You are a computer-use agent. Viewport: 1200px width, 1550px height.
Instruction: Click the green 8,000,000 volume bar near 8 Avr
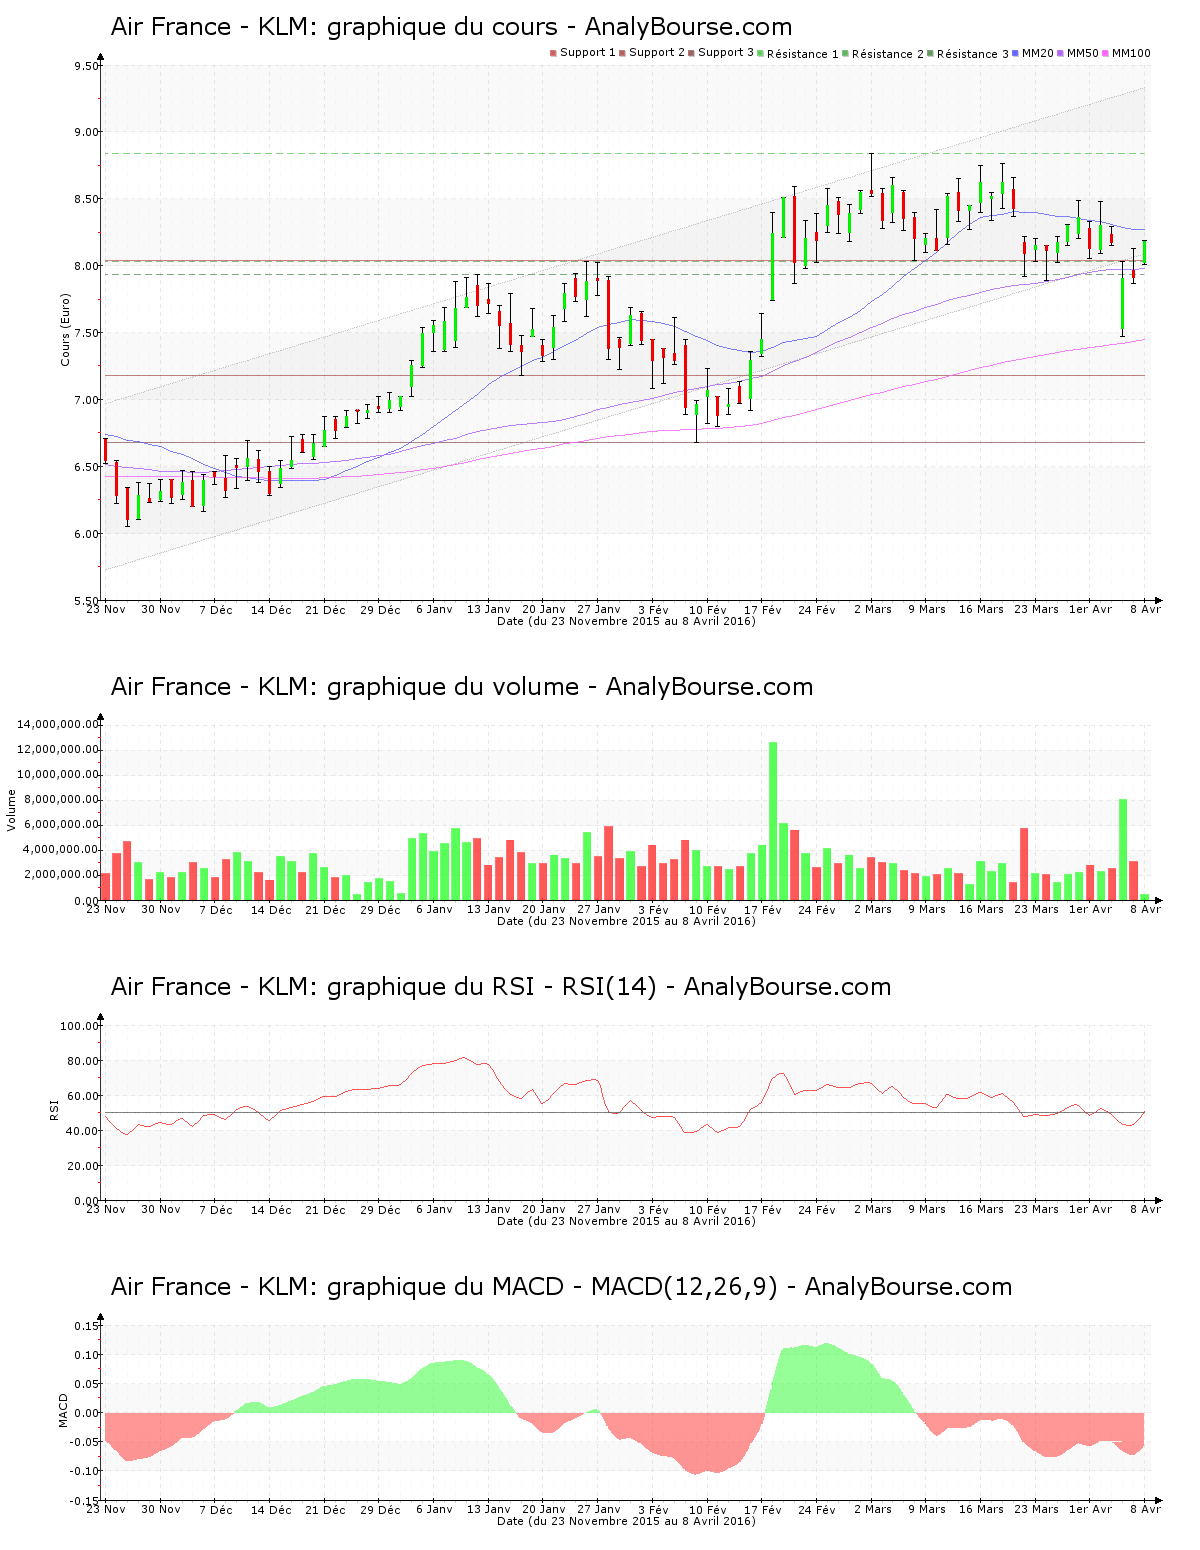[1123, 850]
